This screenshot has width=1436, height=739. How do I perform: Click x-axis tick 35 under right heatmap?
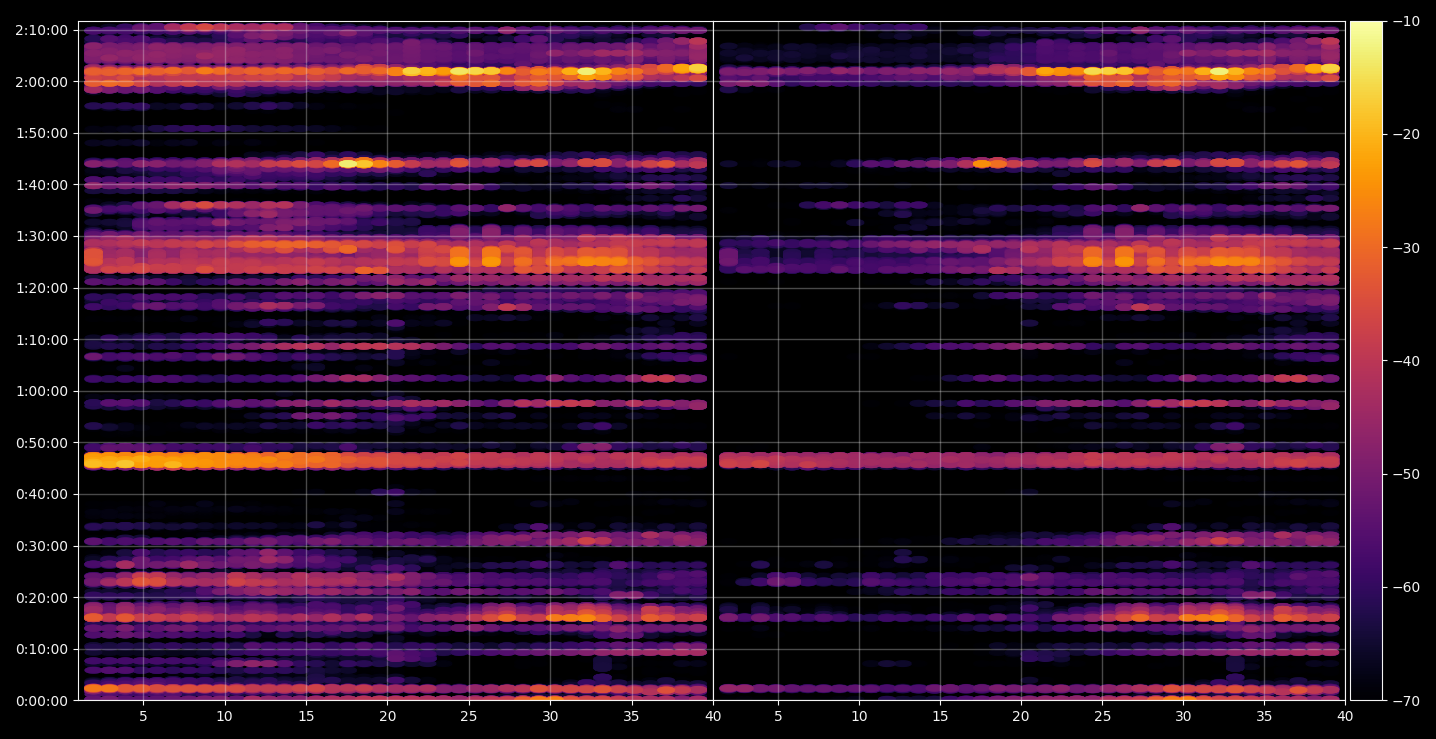(1264, 717)
